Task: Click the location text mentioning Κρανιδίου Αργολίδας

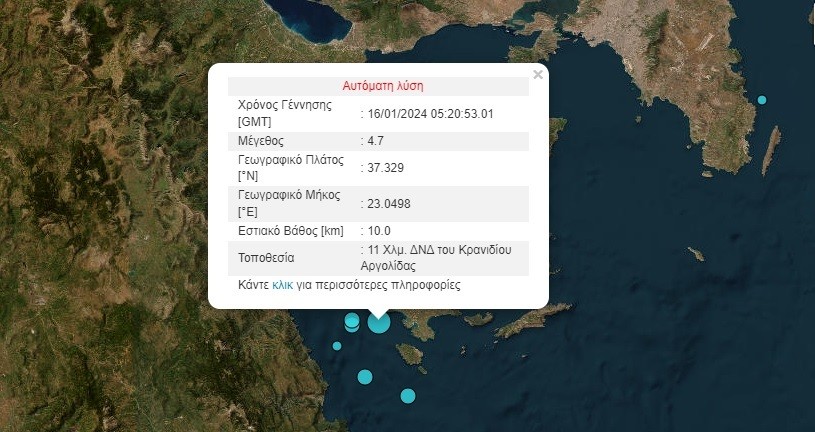Action: tap(439, 257)
